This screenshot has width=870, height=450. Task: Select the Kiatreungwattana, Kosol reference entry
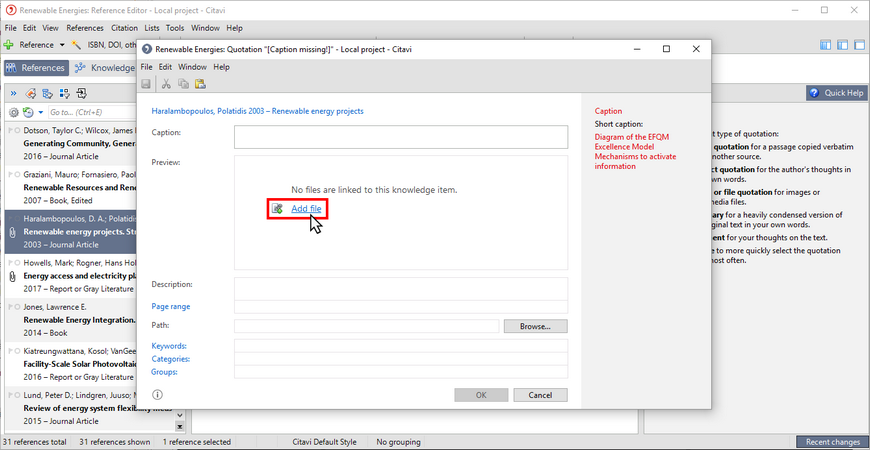[71, 364]
